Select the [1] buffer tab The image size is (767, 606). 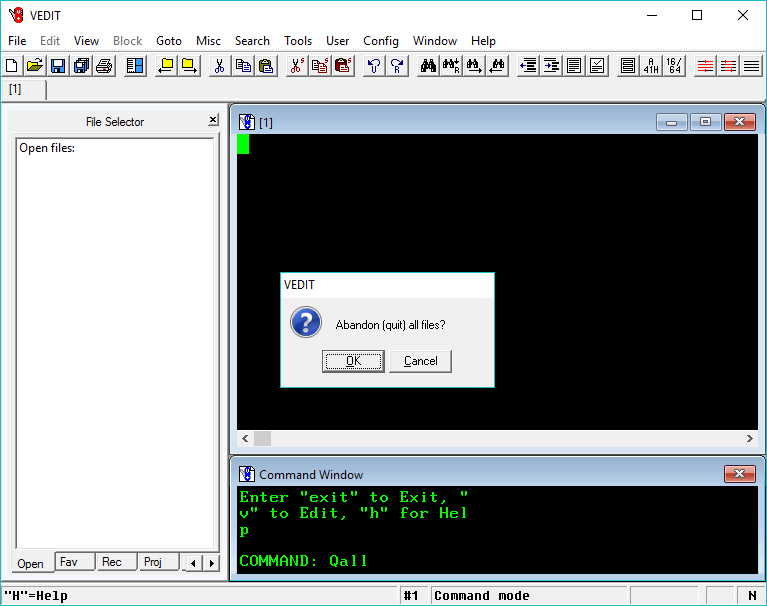click(x=23, y=90)
